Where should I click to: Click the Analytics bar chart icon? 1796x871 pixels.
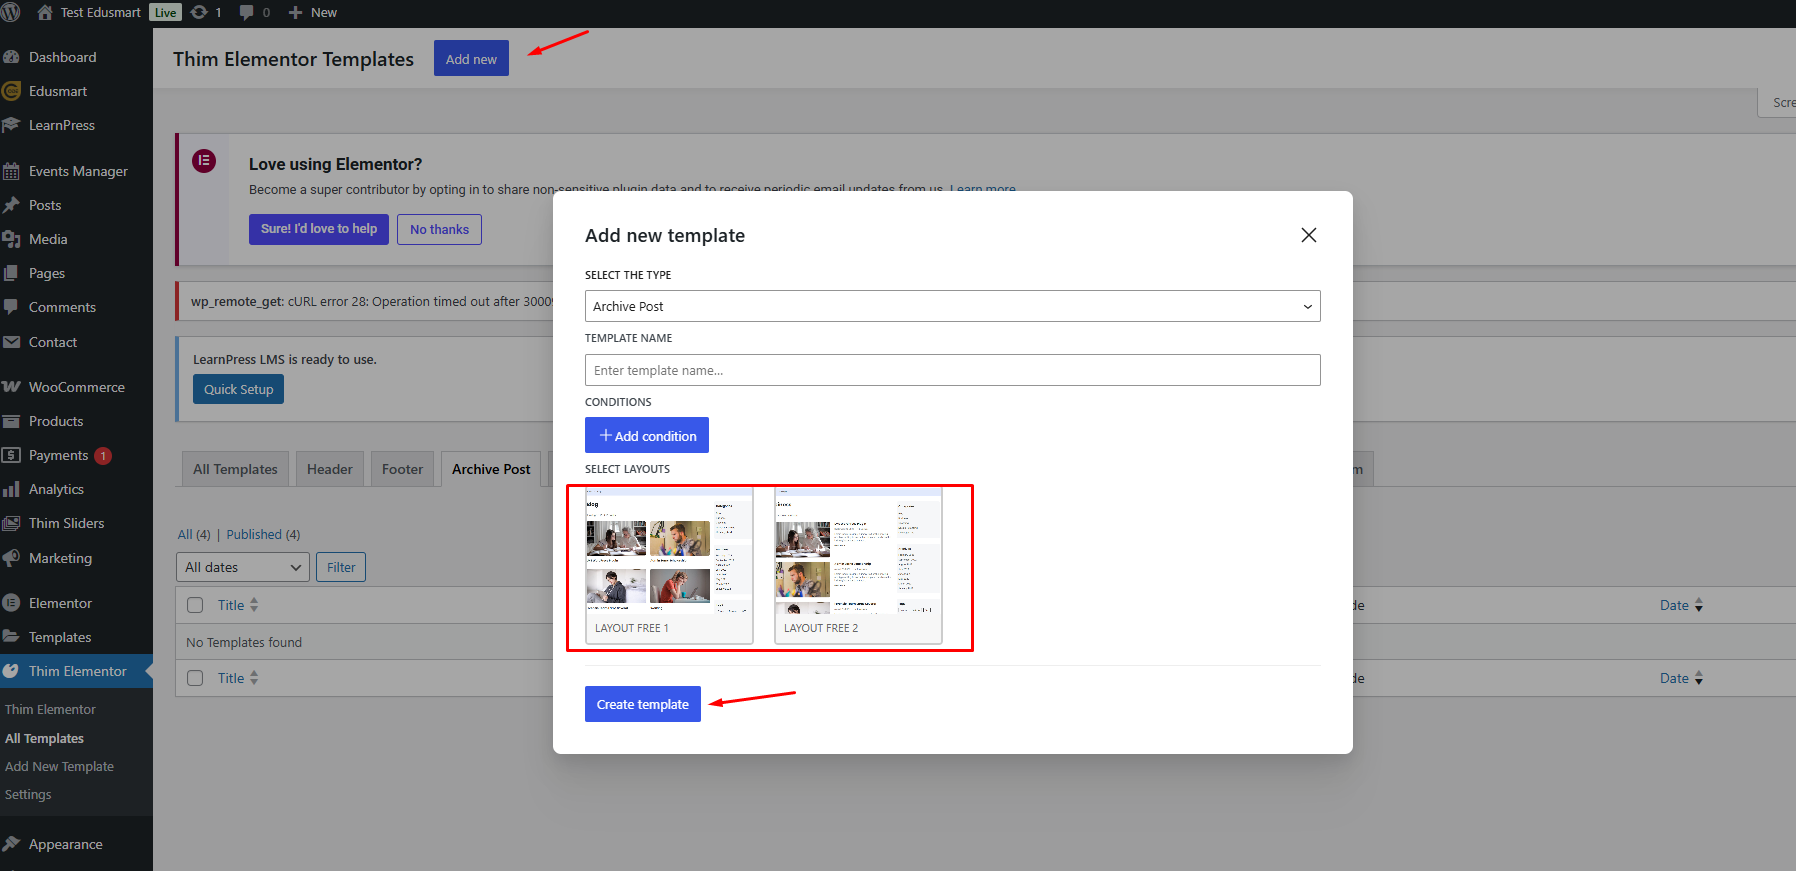[x=12, y=489]
